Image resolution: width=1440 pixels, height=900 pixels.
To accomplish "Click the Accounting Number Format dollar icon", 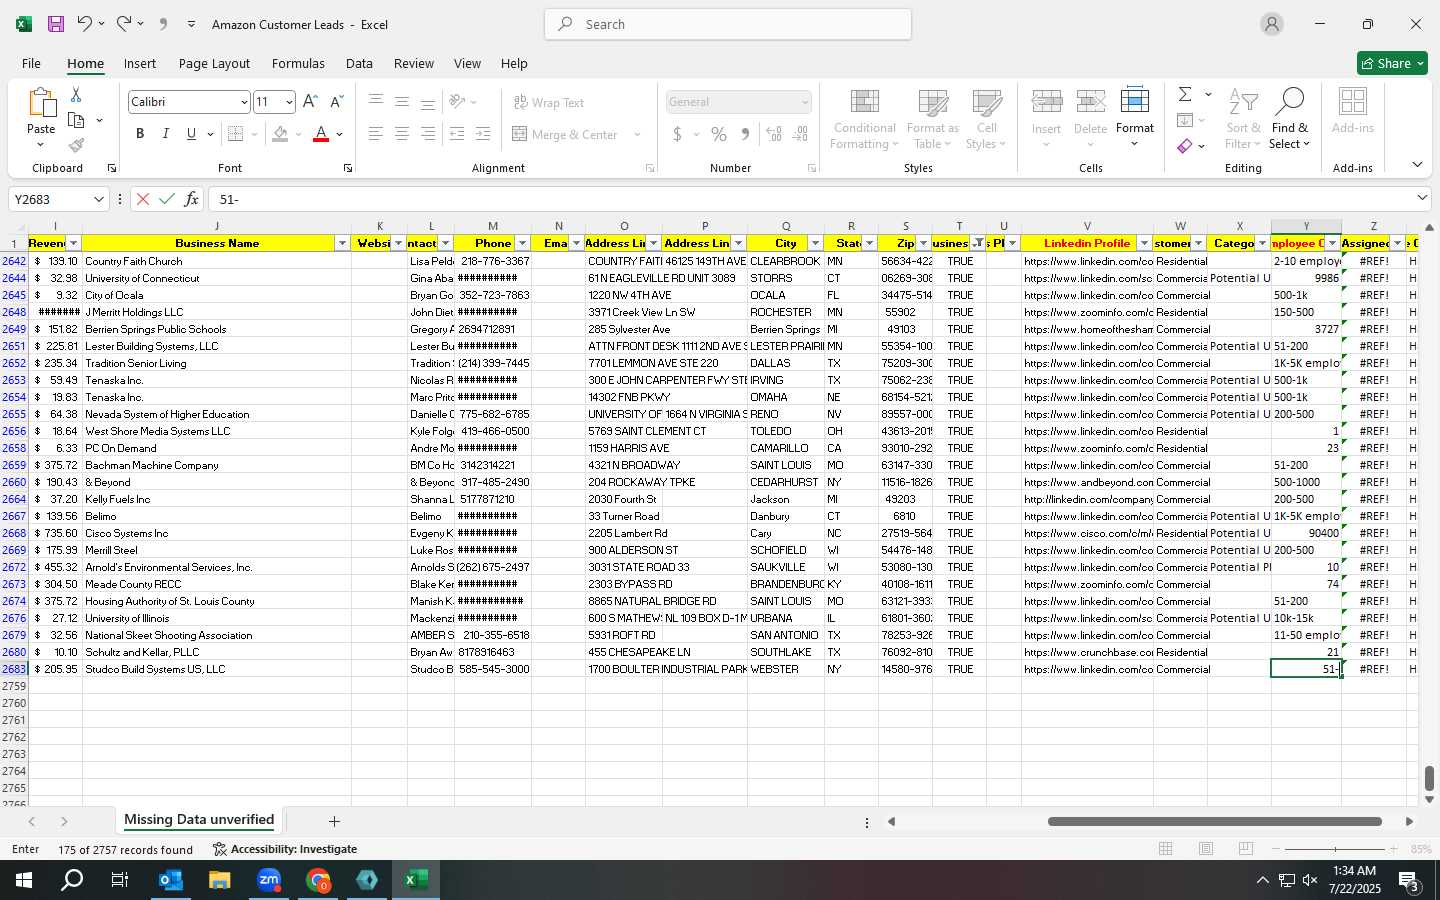I will 677,134.
